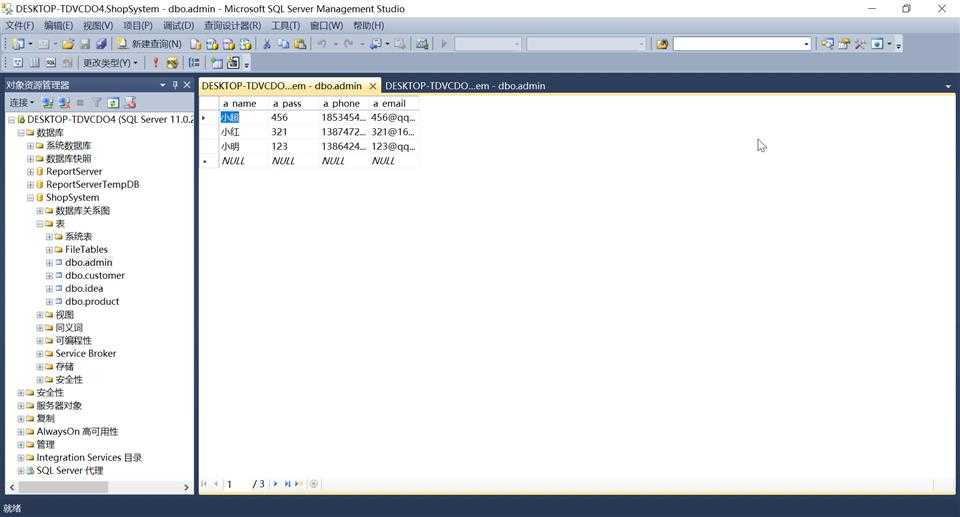The width and height of the screenshot is (960, 517).
Task: Expand the 视图 folder
Action: pyautogui.click(x=40, y=315)
